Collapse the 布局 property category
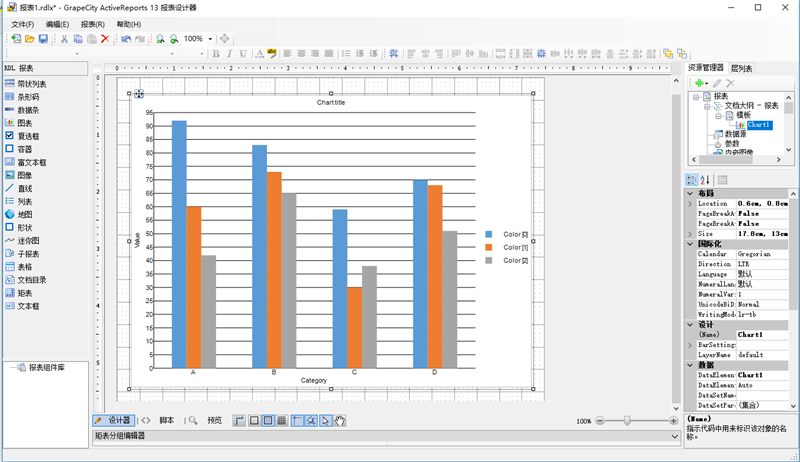This screenshot has width=800, height=462. click(x=691, y=192)
